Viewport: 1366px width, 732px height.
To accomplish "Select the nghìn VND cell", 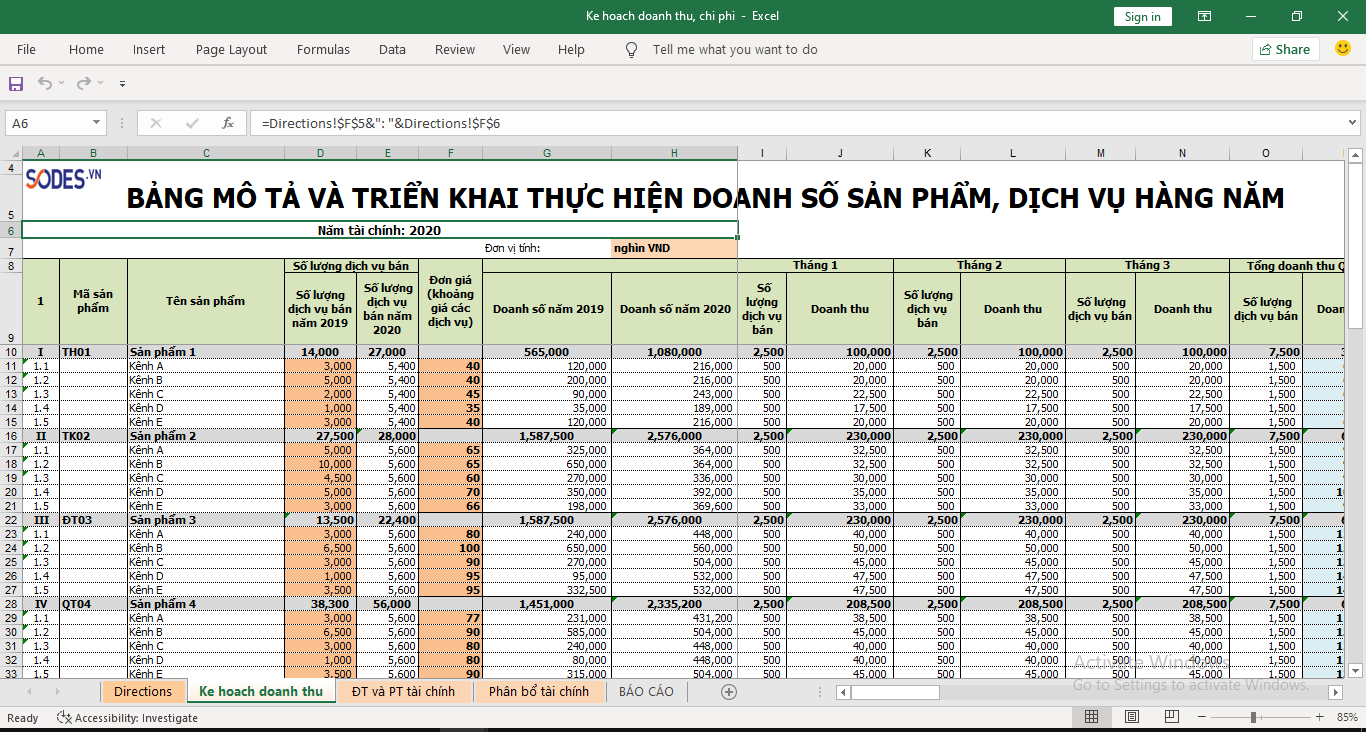I will [x=674, y=248].
